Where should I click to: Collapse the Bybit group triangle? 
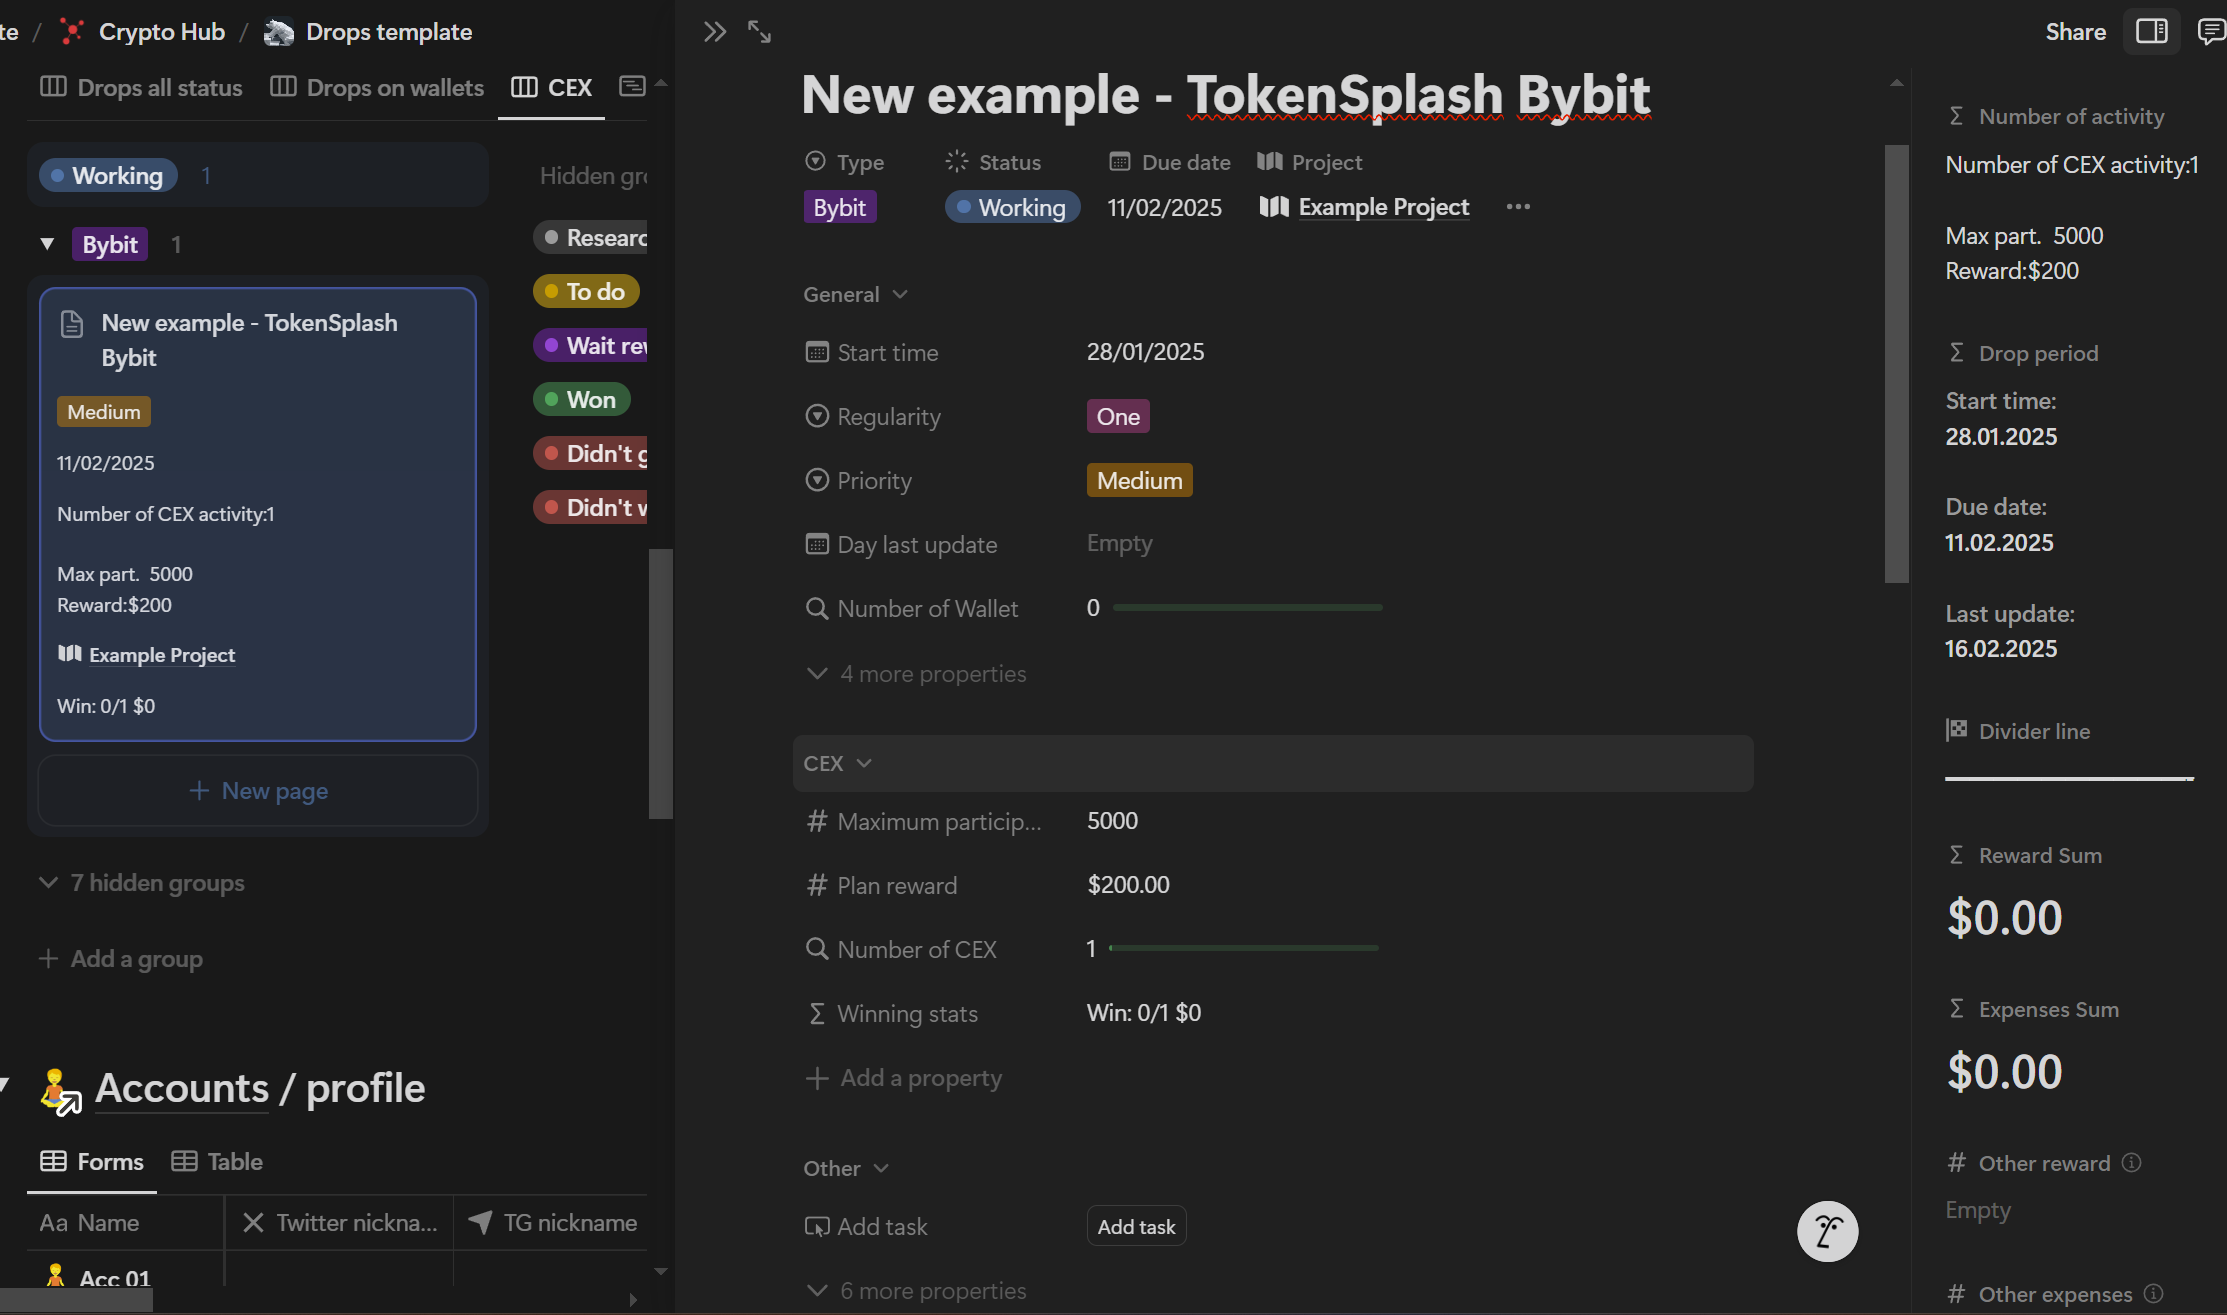46,244
